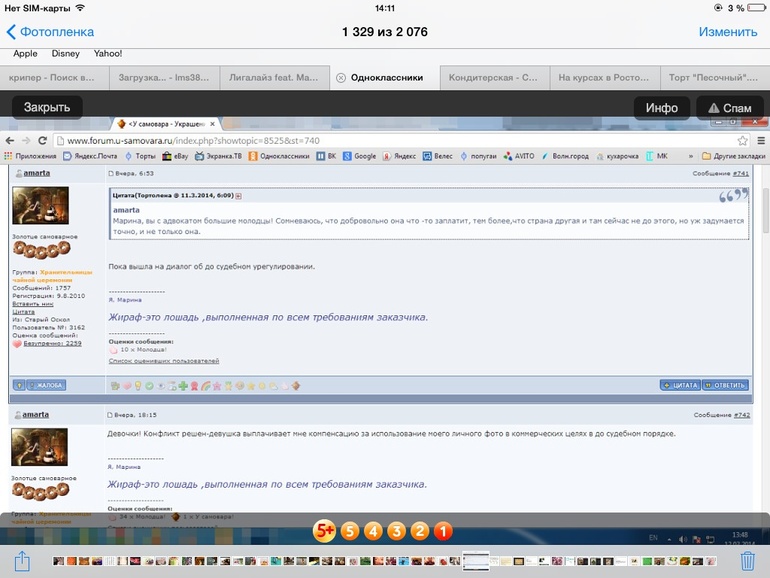Open the Disney bookmark
Screen dimensions: 770x578
coord(65,54)
